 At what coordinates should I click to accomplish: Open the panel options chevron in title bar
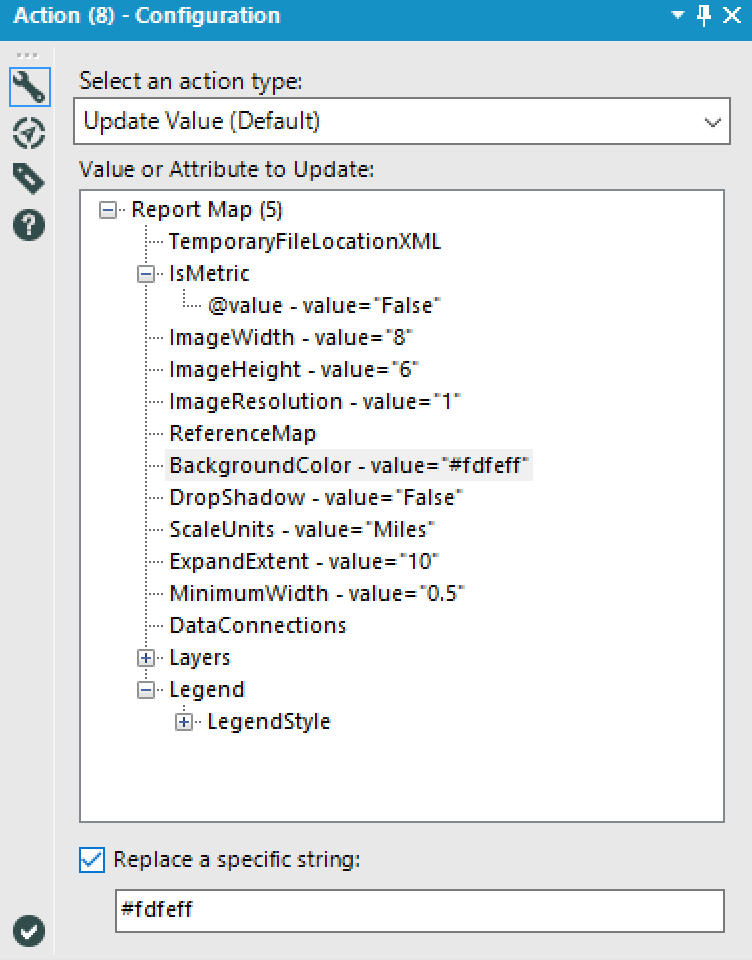point(679,15)
